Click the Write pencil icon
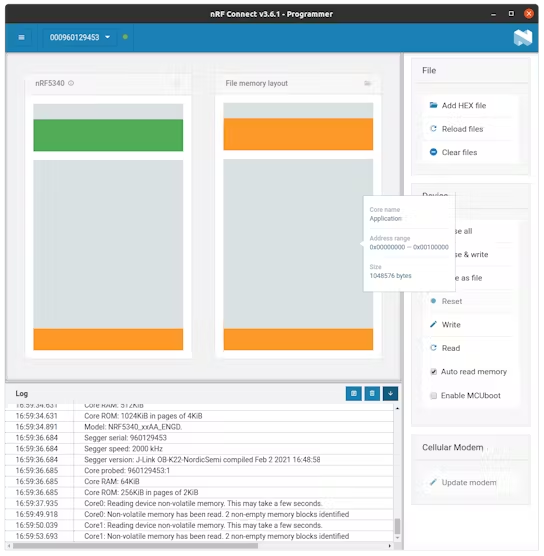Image resolution: width=544 pixels, height=556 pixels. pyautogui.click(x=433, y=324)
